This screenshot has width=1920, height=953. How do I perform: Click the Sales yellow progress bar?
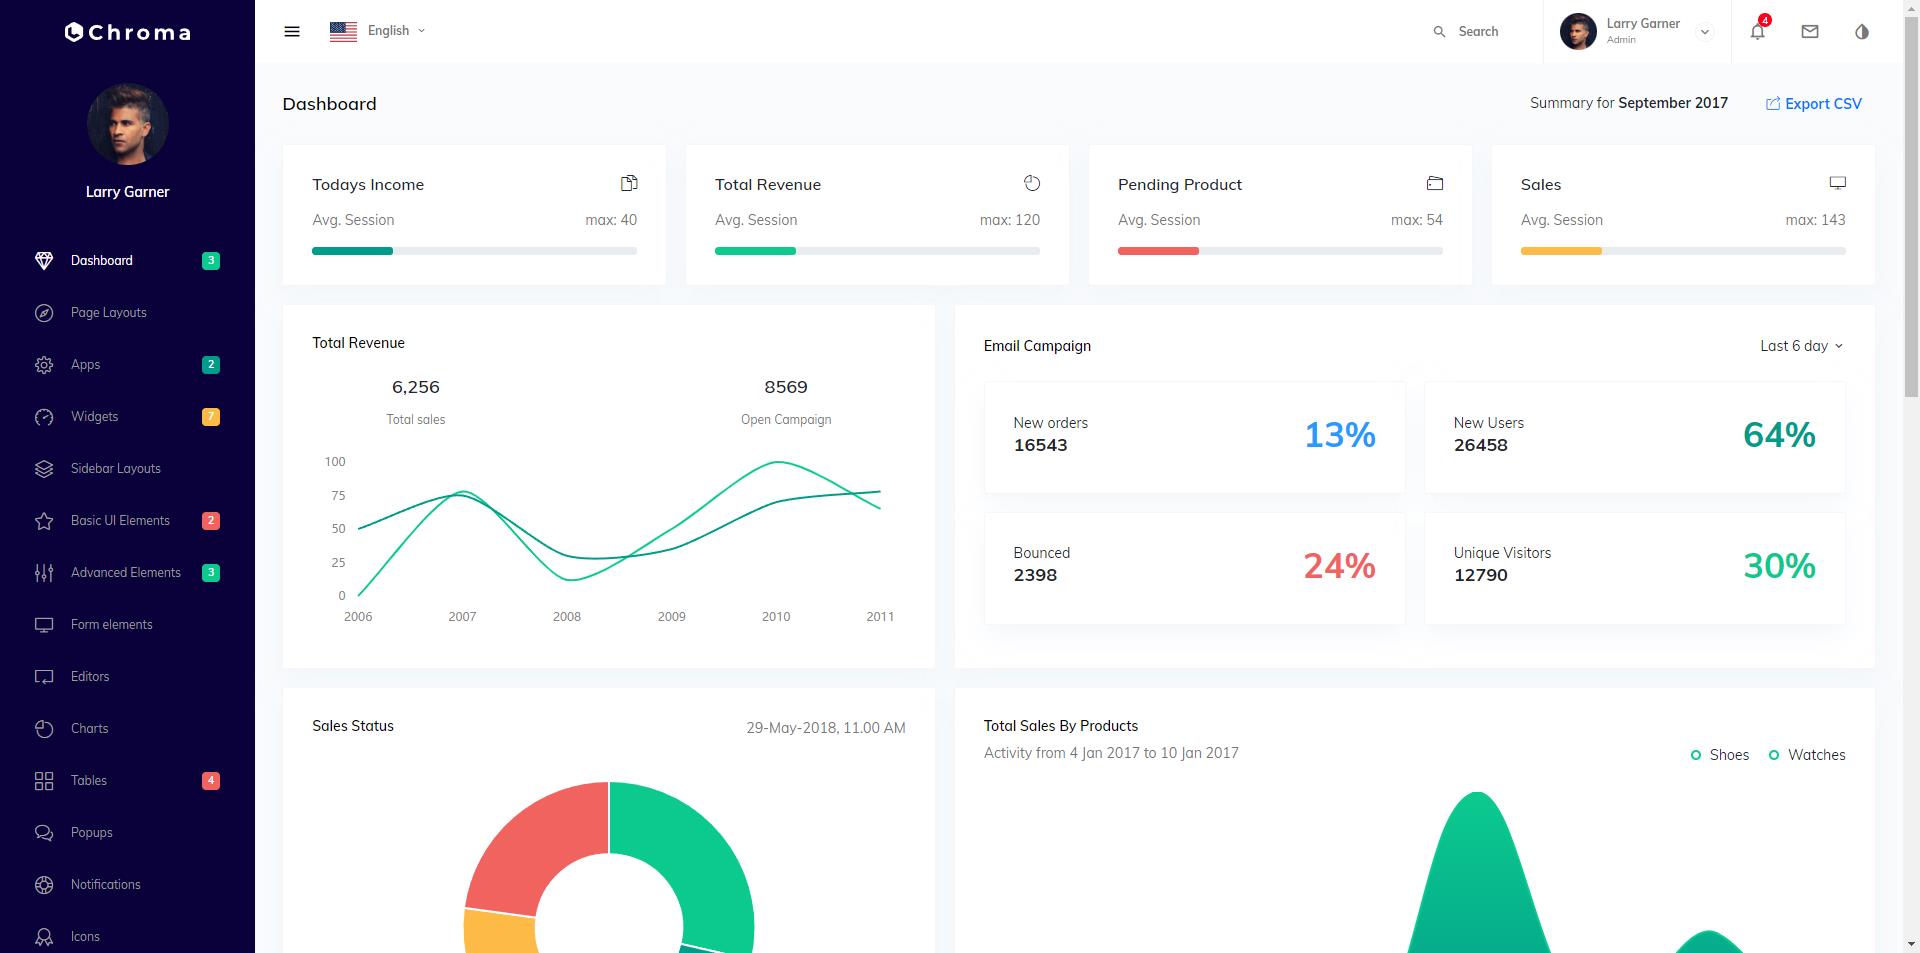(x=1561, y=251)
